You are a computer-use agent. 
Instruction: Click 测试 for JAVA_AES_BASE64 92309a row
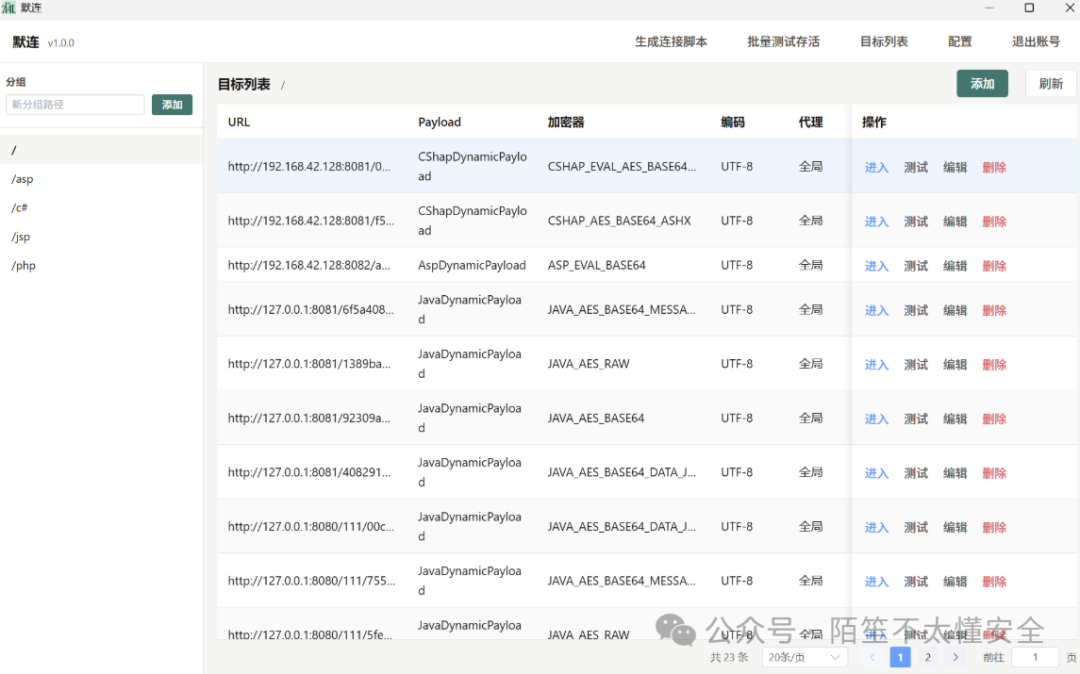pyautogui.click(x=915, y=419)
